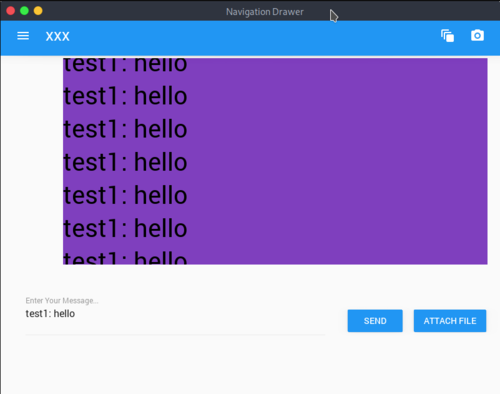Select the cut-off message at the top of the list
Screen dimensions: 500x394
125,65
